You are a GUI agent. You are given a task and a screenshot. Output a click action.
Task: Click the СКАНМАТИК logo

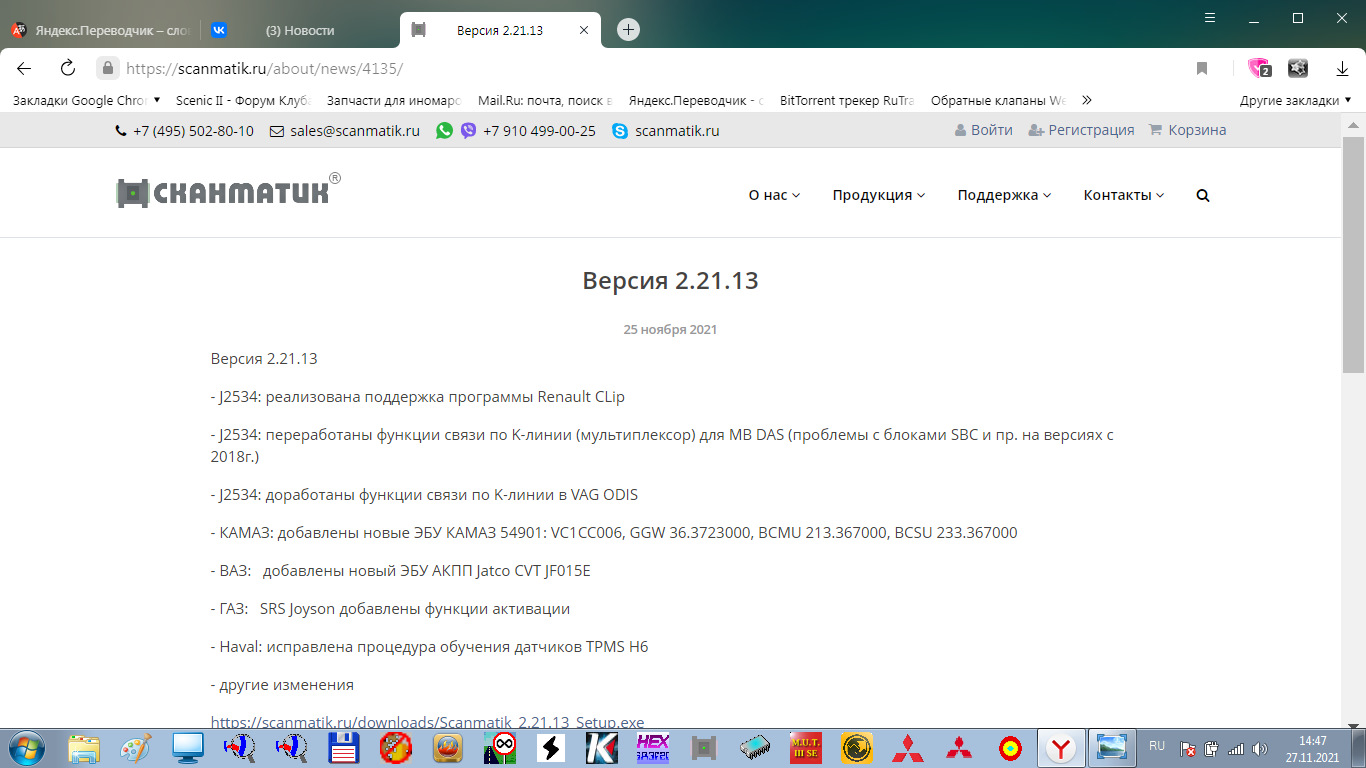tap(225, 190)
